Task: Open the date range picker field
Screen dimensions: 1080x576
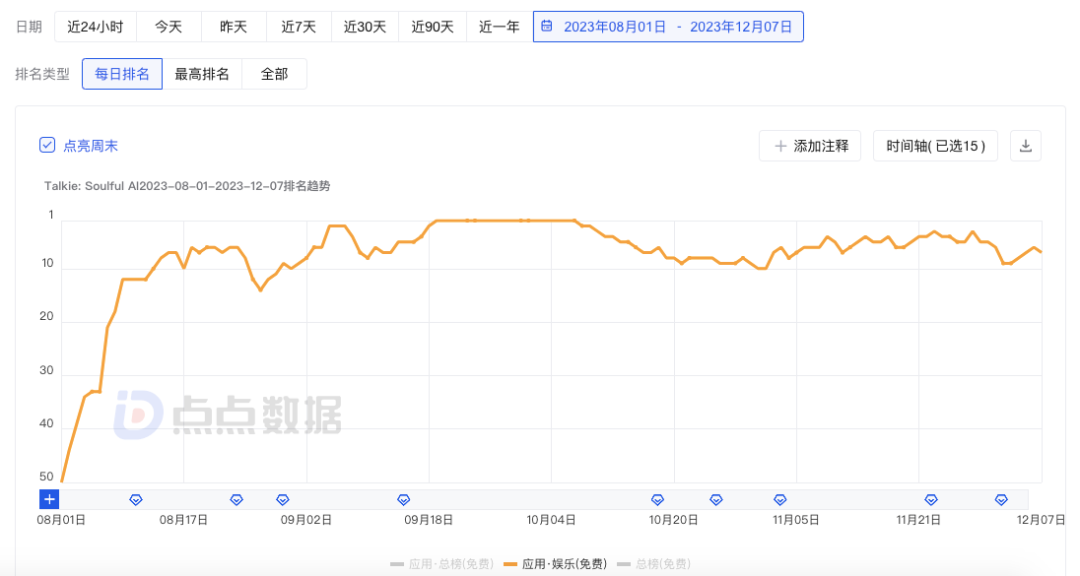Action: pyautogui.click(x=668, y=27)
